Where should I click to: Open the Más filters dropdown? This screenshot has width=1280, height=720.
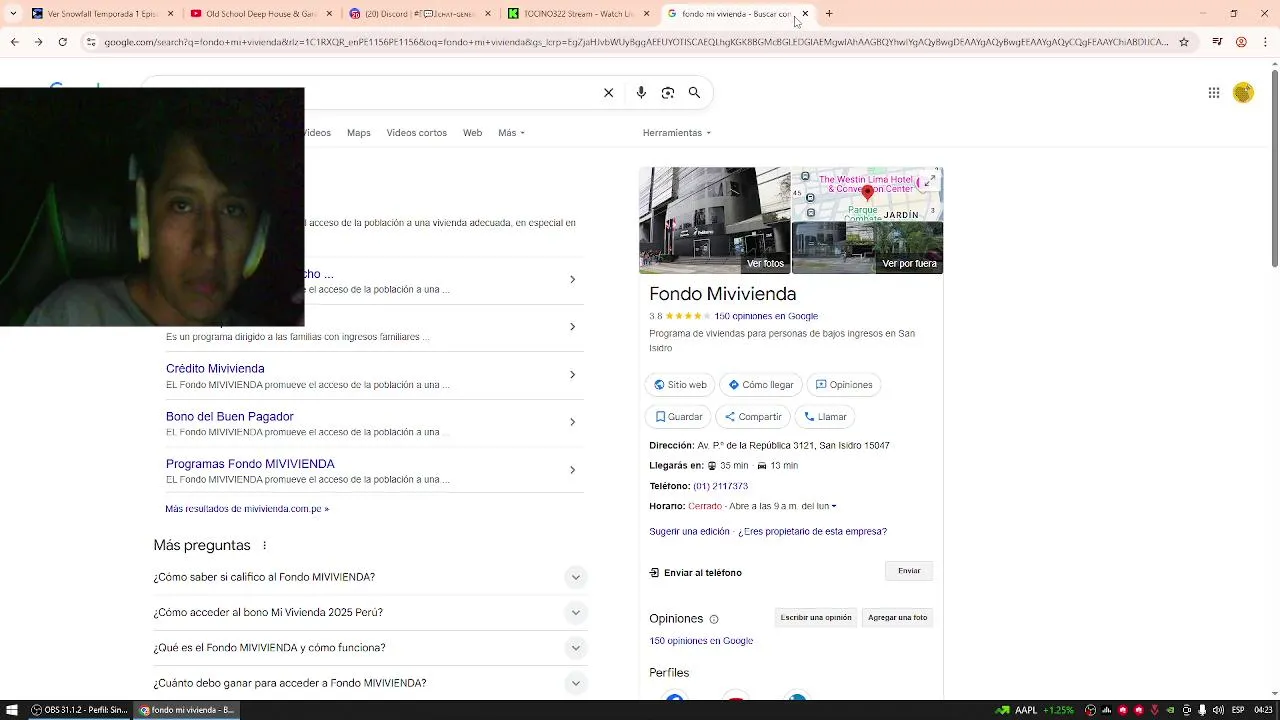(x=511, y=133)
